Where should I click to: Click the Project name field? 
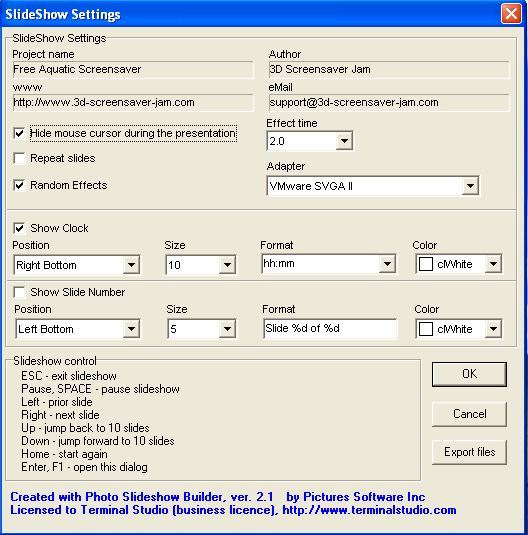click(133, 70)
